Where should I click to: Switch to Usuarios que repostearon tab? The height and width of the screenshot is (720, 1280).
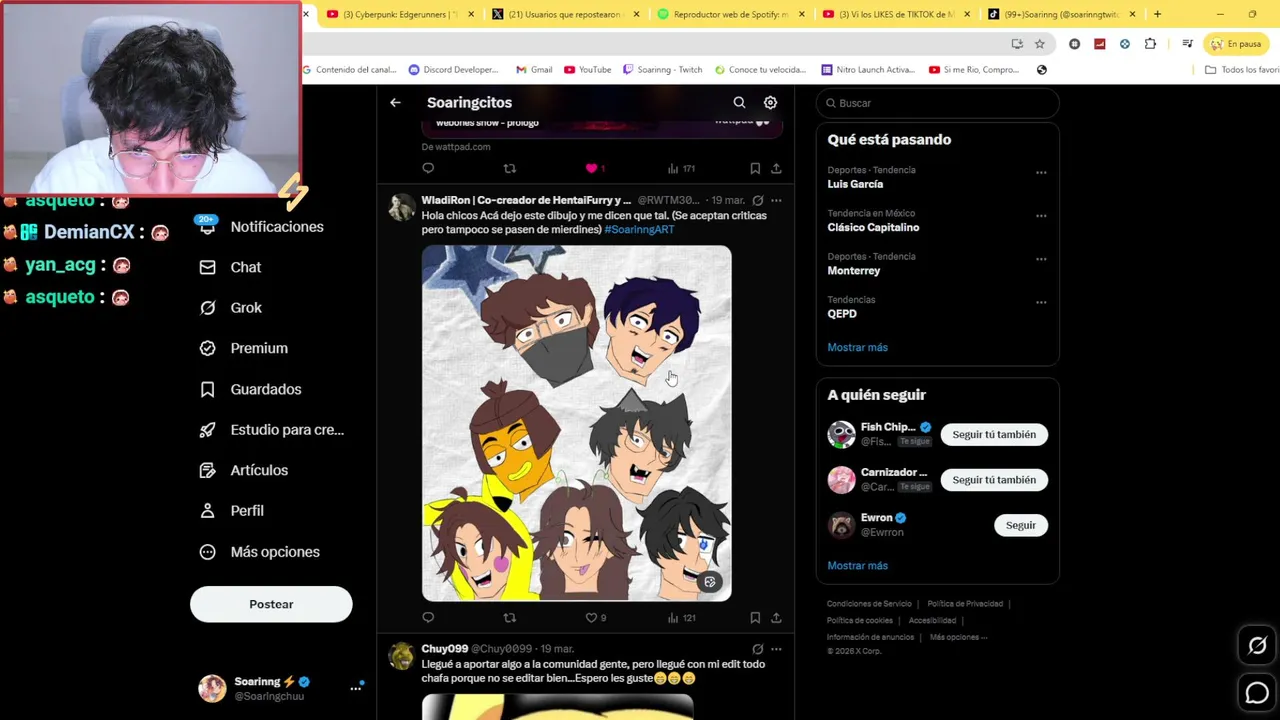(x=566, y=14)
